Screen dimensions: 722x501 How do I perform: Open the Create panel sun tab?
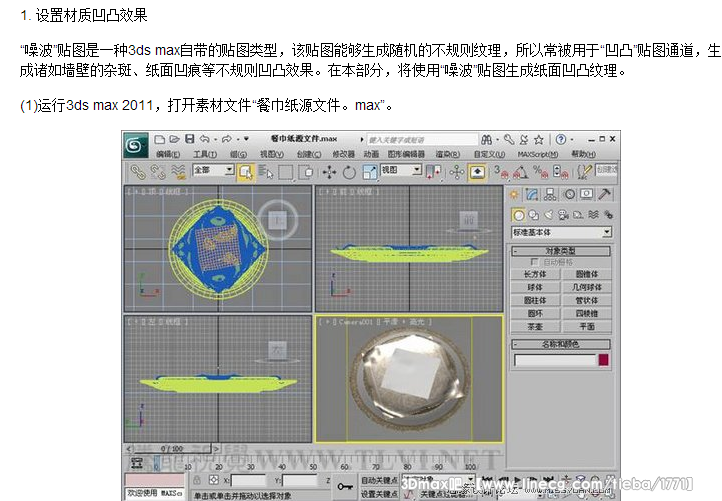click(514, 195)
